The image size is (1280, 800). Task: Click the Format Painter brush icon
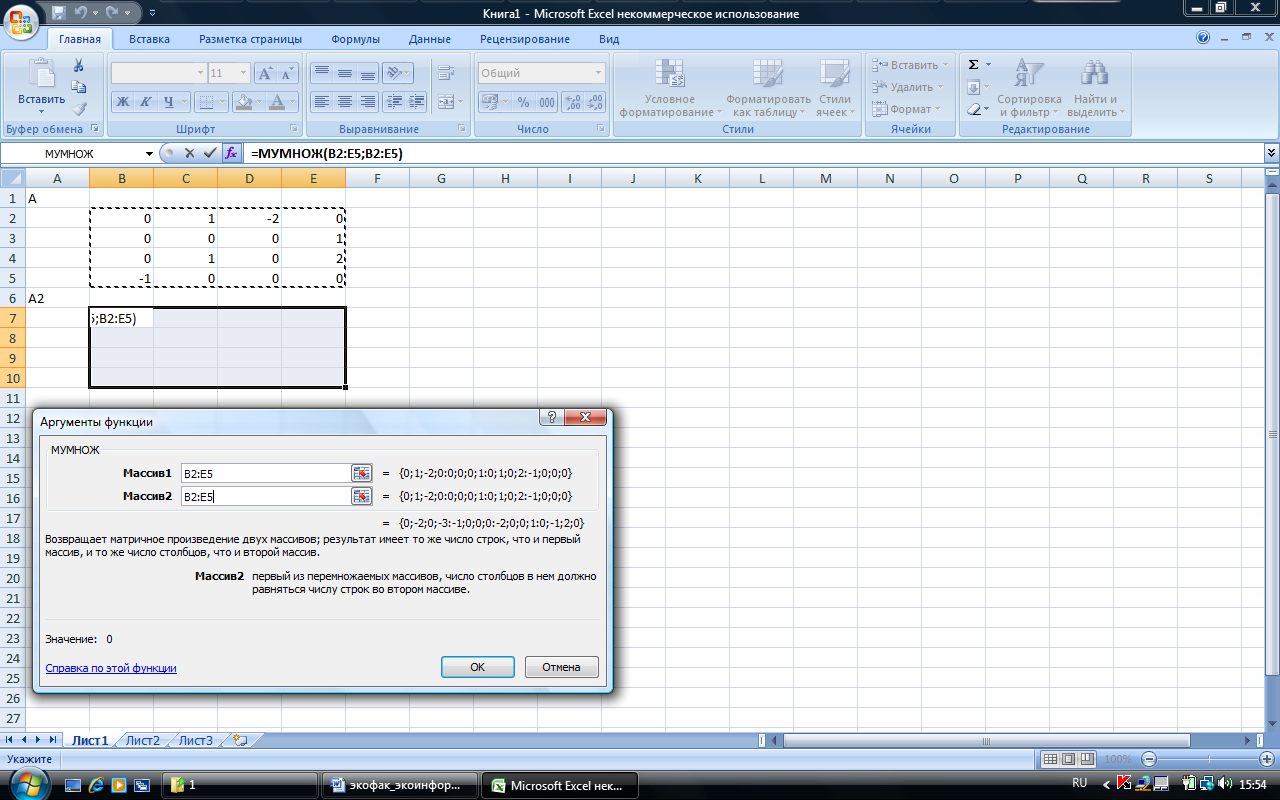79,109
